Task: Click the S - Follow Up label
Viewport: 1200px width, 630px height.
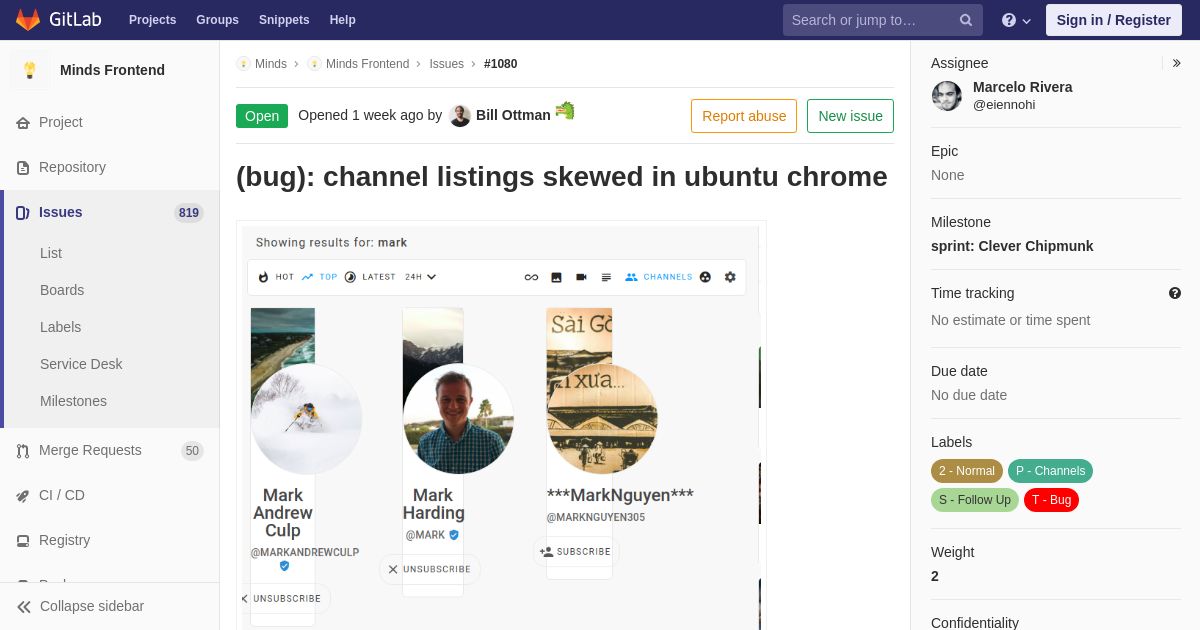Action: 975,500
